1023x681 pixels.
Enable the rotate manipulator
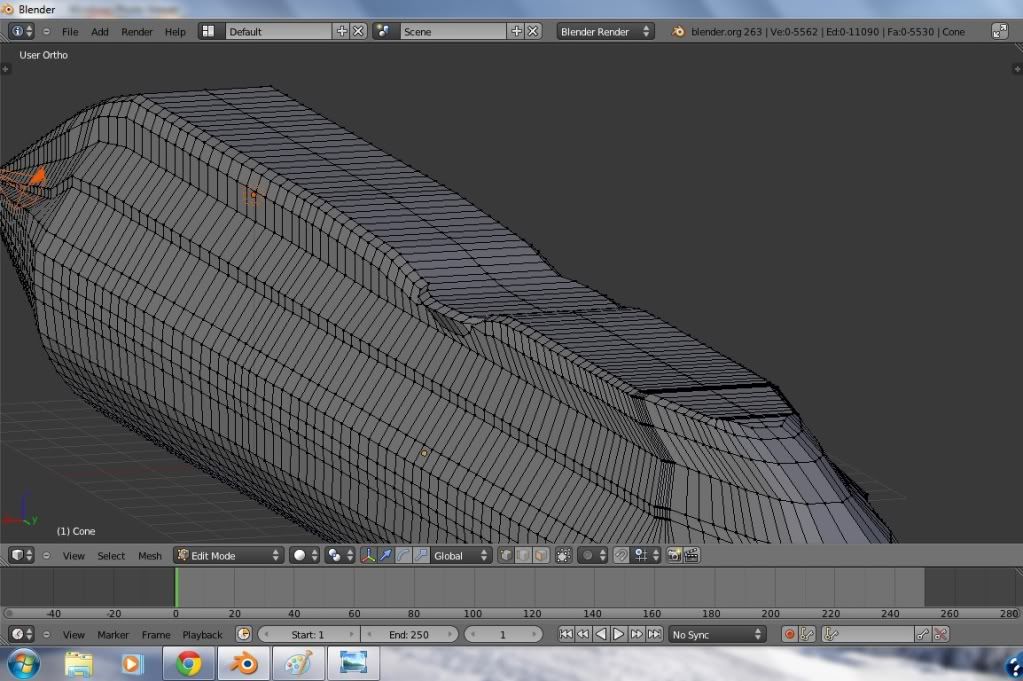click(x=403, y=555)
